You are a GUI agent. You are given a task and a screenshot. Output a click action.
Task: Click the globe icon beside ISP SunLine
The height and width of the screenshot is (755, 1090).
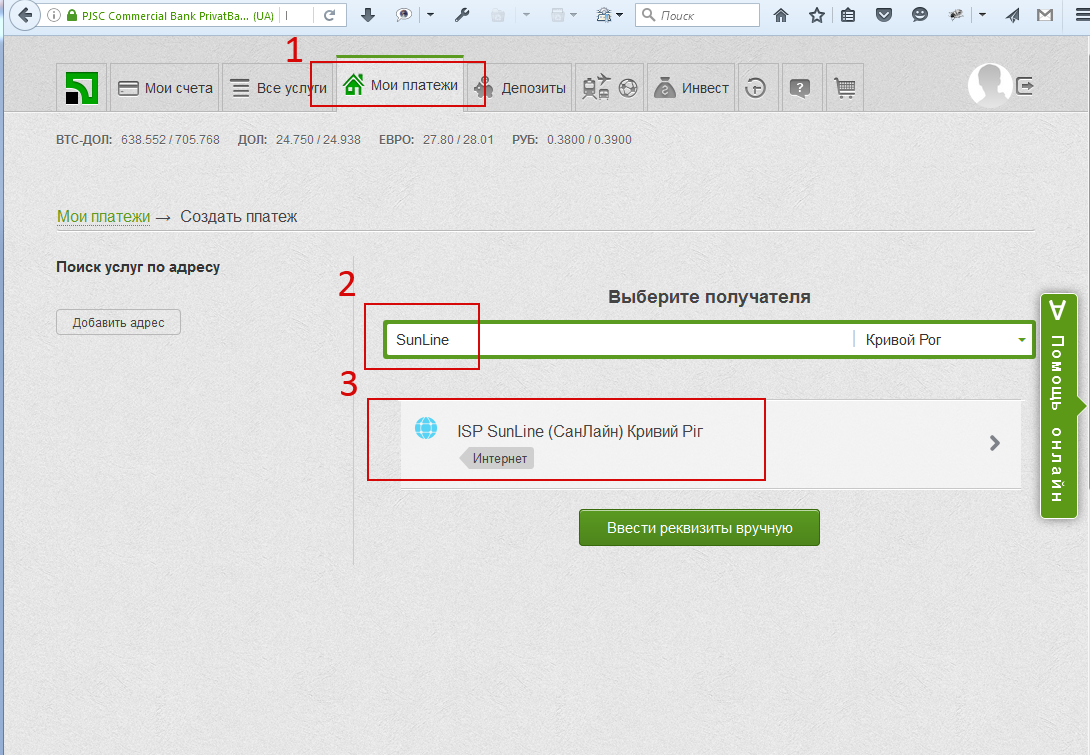426,428
